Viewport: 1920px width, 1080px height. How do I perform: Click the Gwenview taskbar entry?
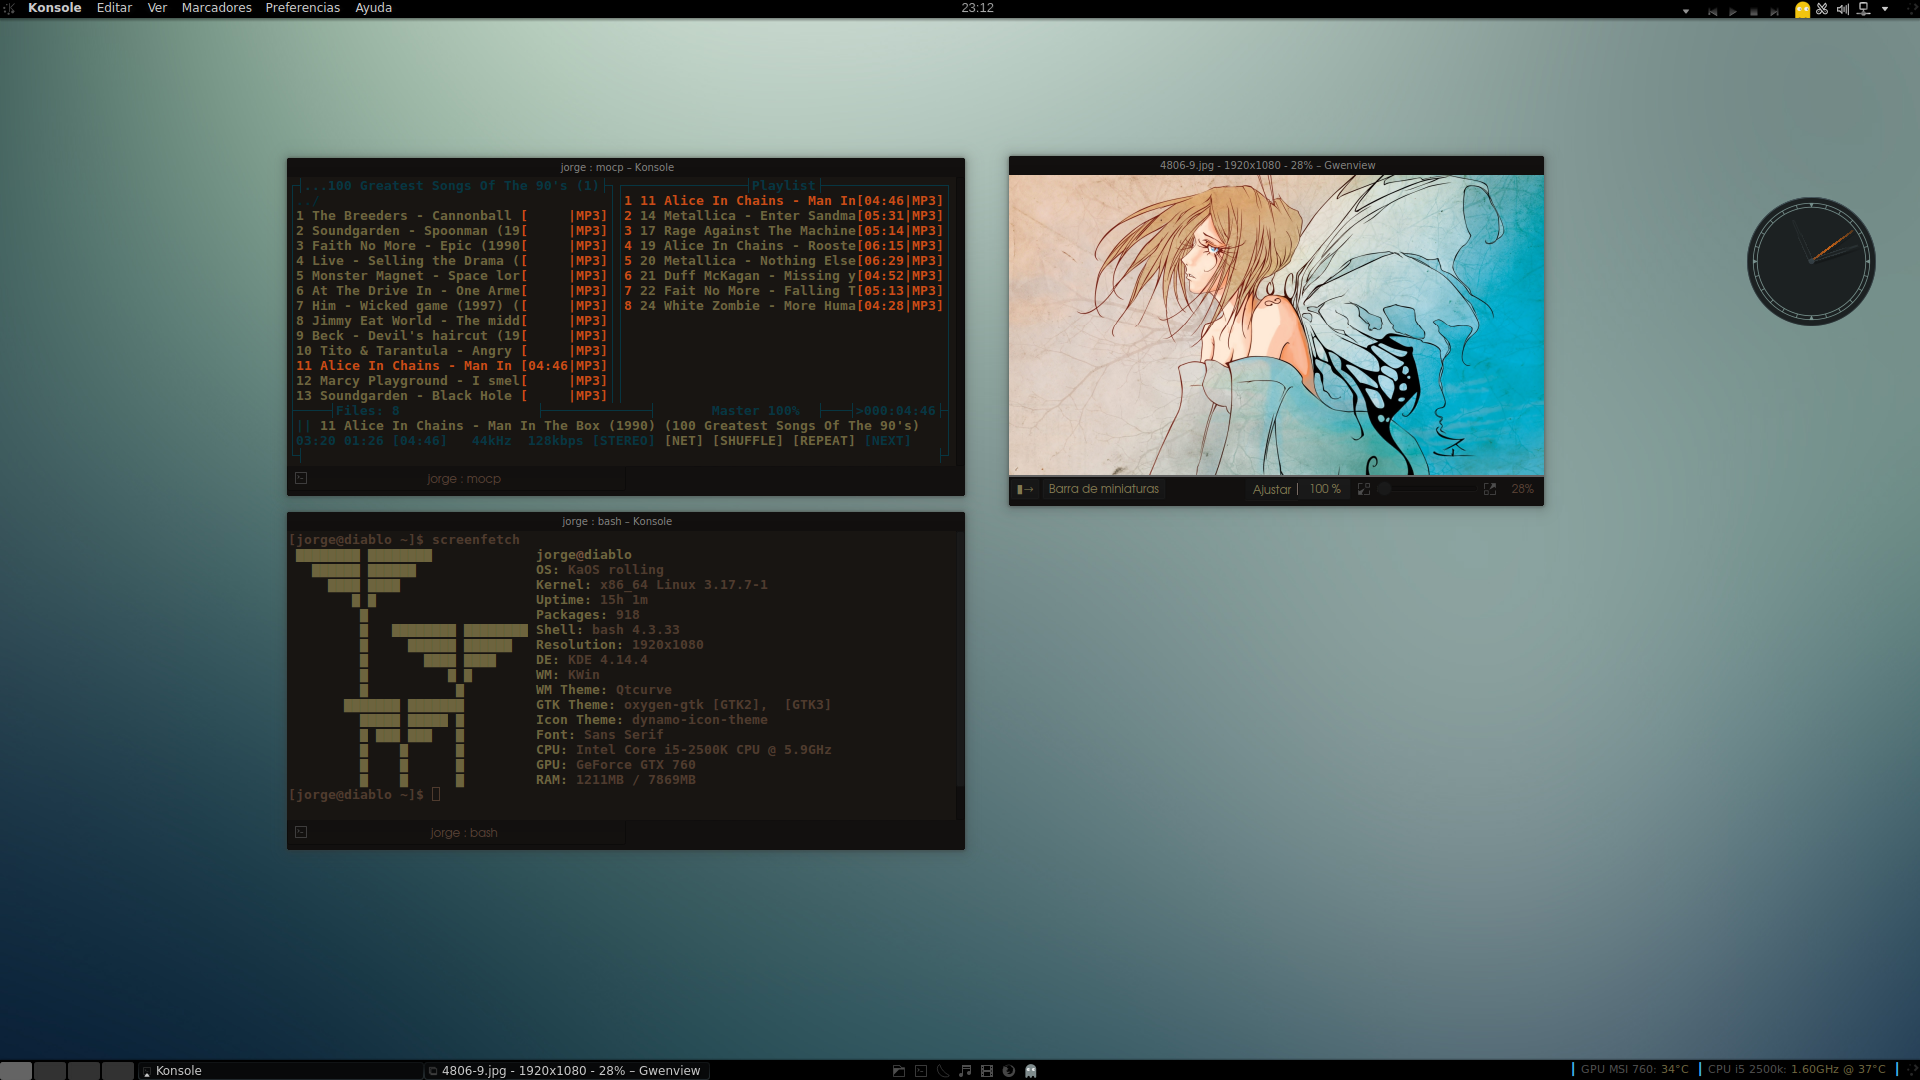click(567, 1070)
